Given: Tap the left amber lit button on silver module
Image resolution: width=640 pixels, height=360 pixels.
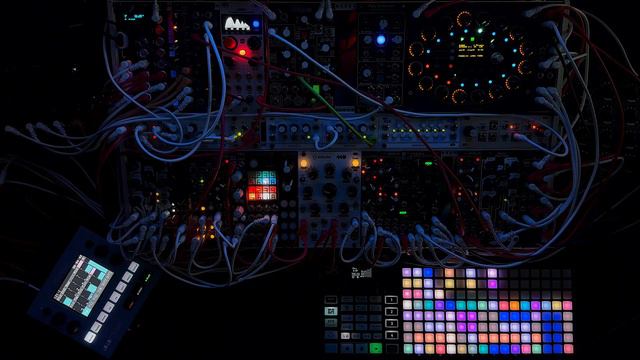Looking at the screenshot, I should point(303,164).
